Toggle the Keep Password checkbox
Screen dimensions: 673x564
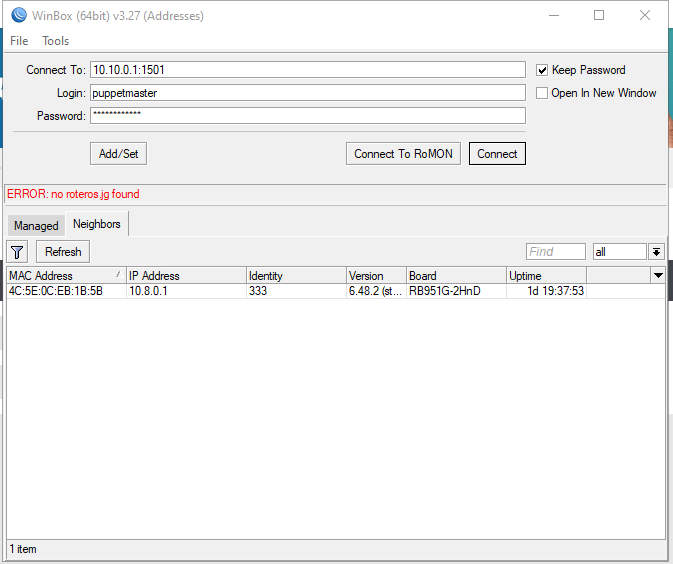[542, 70]
